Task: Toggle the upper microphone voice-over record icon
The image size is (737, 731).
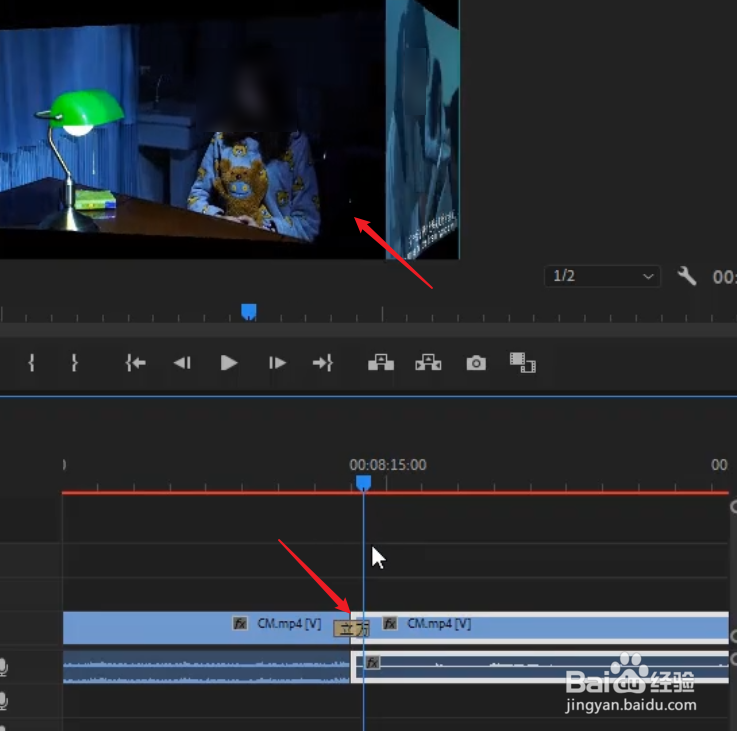Action: [3, 668]
